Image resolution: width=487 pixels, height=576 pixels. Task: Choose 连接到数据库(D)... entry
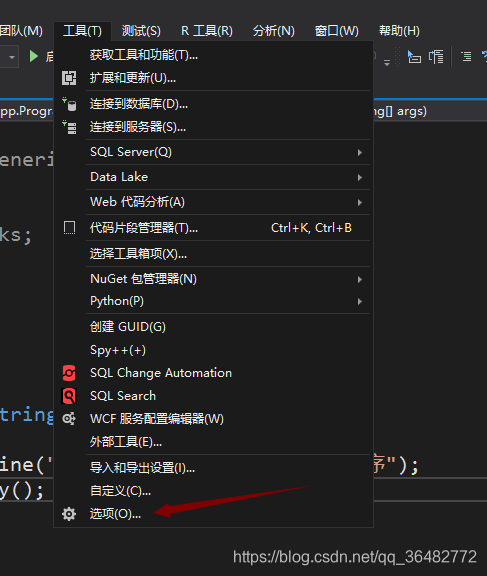[x=213, y=104]
